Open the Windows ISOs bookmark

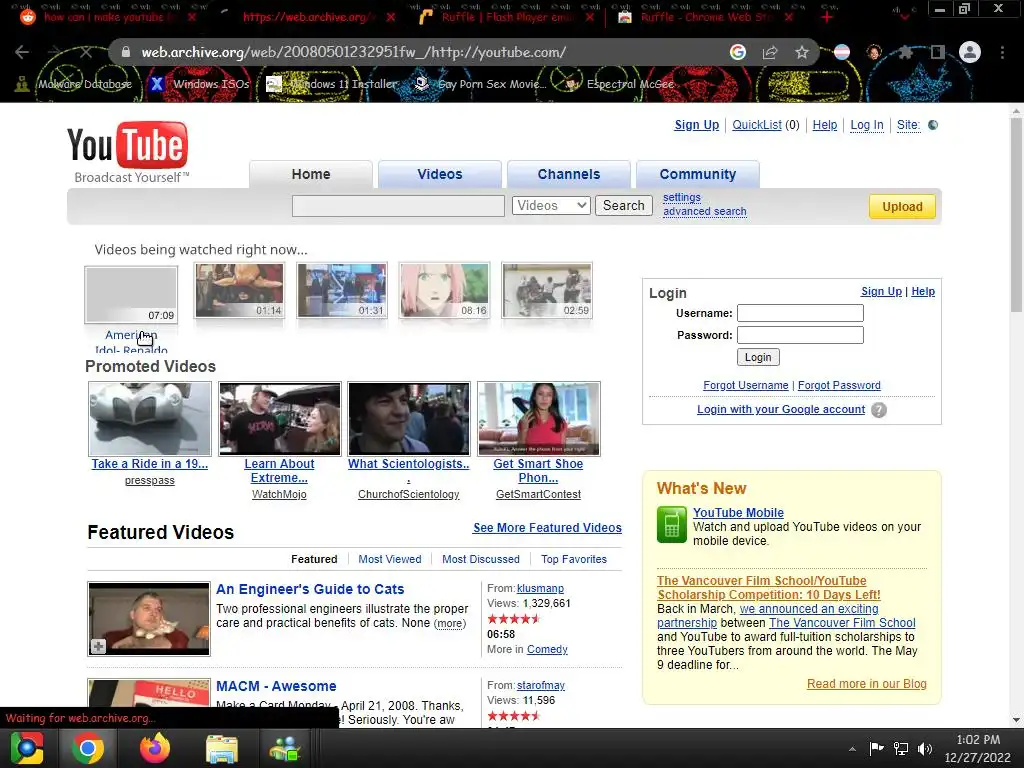[x=200, y=84]
